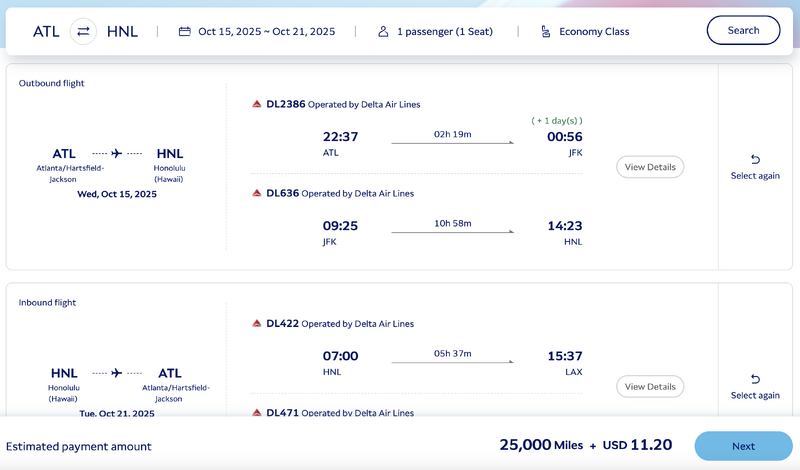Click the swap origin and destination icon
Screen dimensions: 800x470
pyautogui.click(x=83, y=31)
